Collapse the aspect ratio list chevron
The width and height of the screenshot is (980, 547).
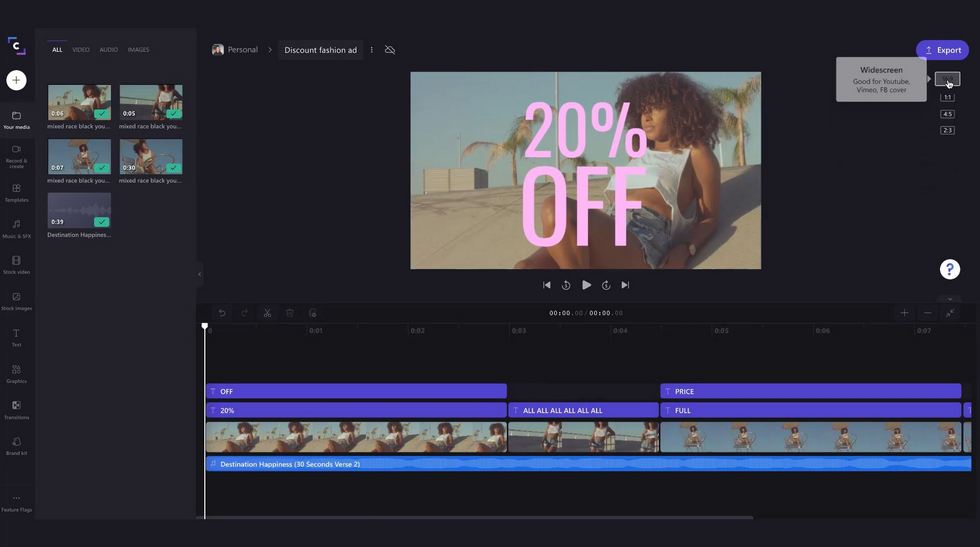(950, 299)
